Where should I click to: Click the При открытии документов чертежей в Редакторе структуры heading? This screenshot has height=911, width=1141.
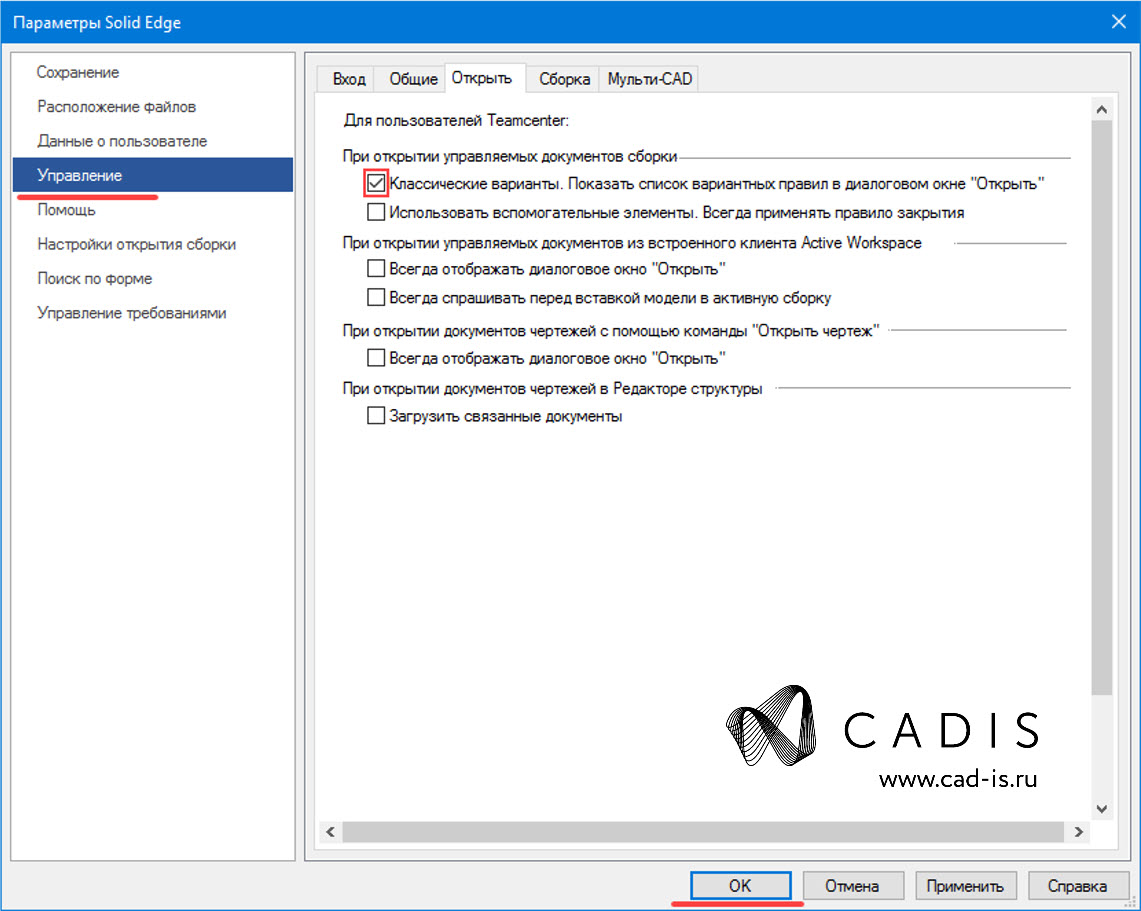click(x=552, y=389)
